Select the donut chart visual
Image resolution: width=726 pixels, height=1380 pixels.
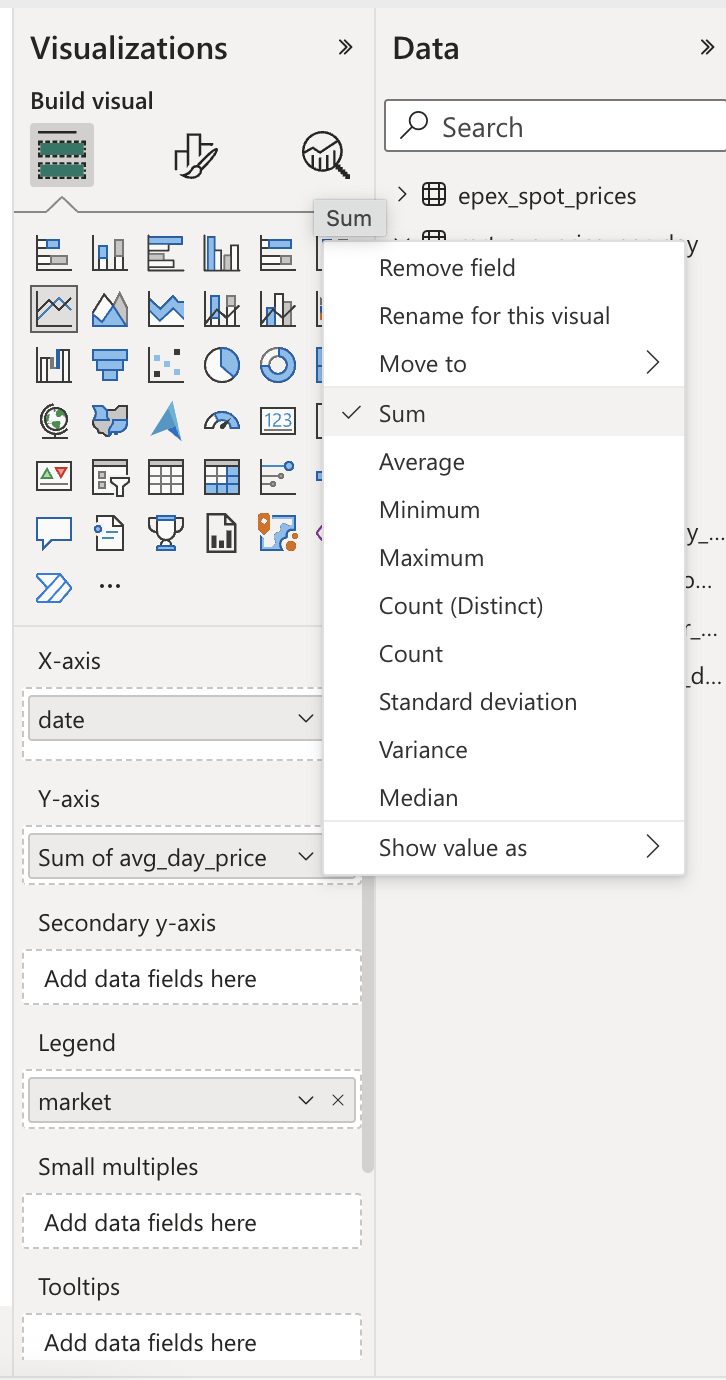[278, 365]
